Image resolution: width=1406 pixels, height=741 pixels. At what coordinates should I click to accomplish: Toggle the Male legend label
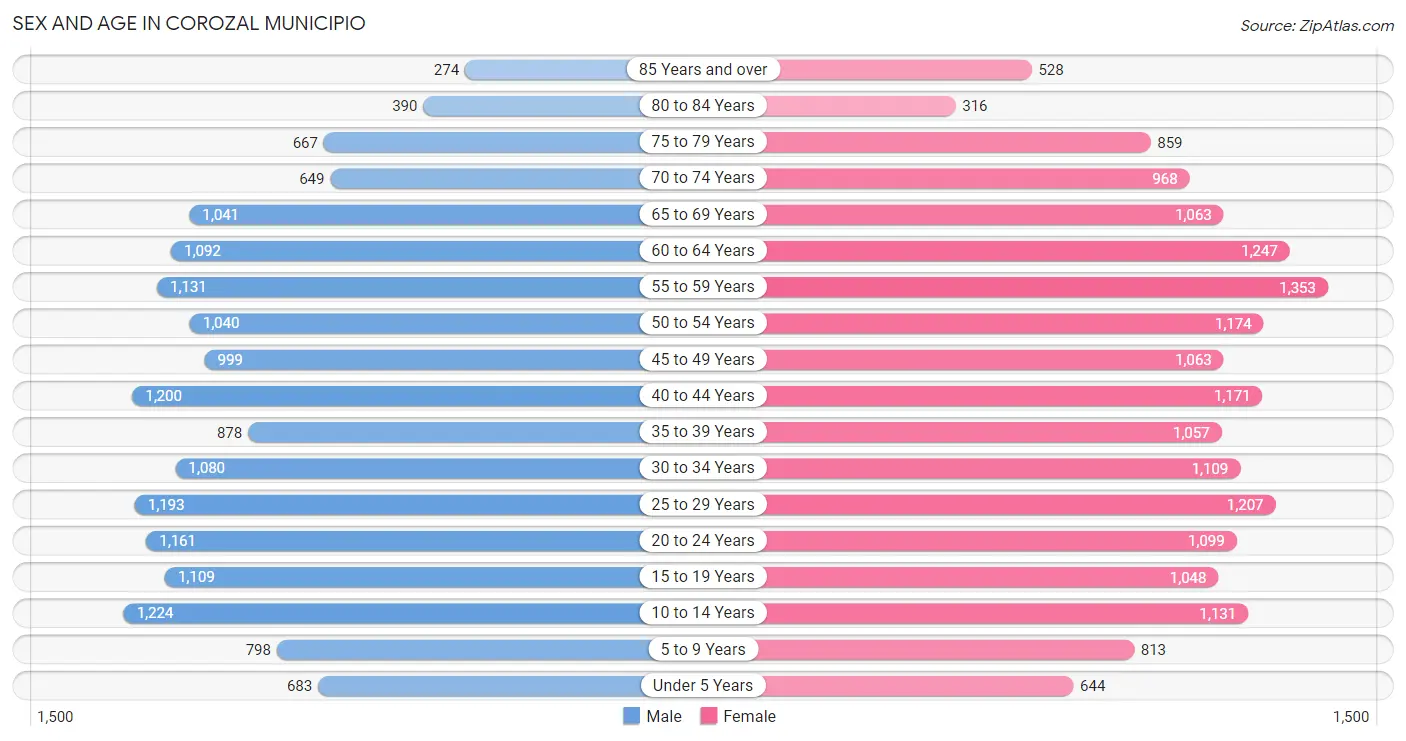664,716
